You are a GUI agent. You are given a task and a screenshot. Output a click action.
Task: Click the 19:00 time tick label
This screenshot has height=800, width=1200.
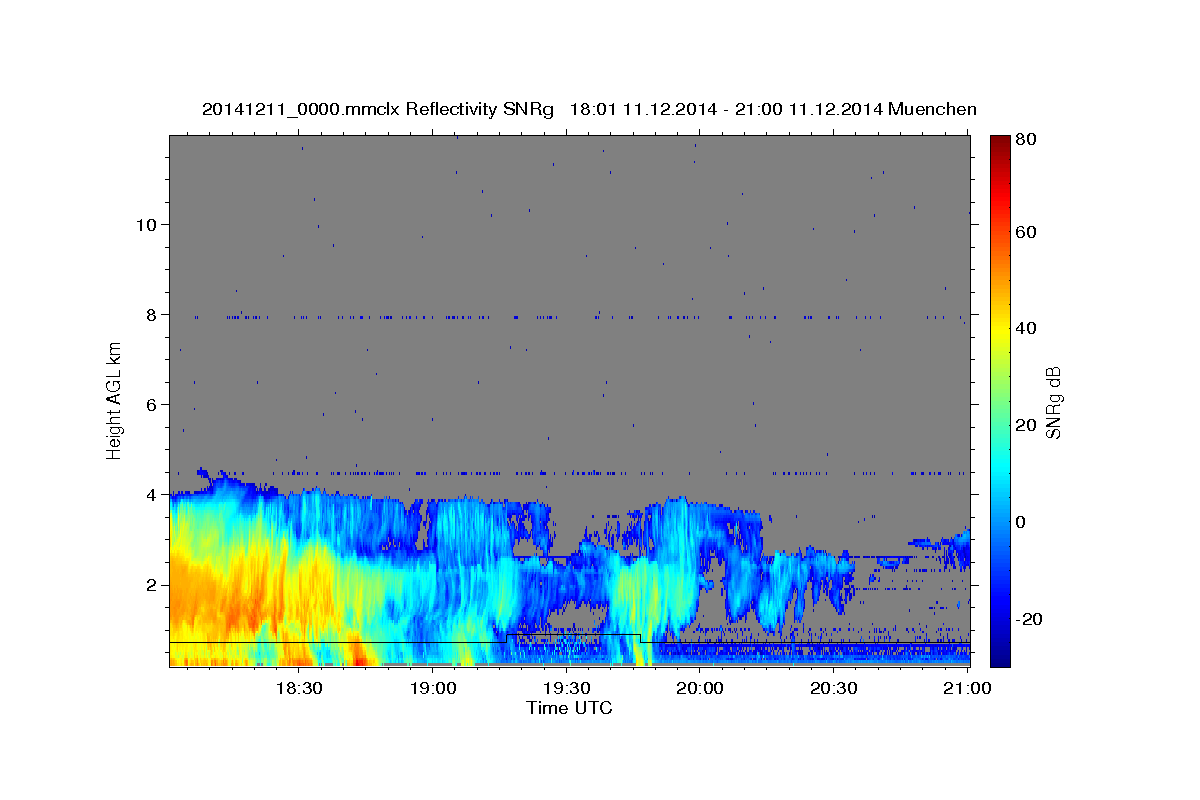pos(432,688)
